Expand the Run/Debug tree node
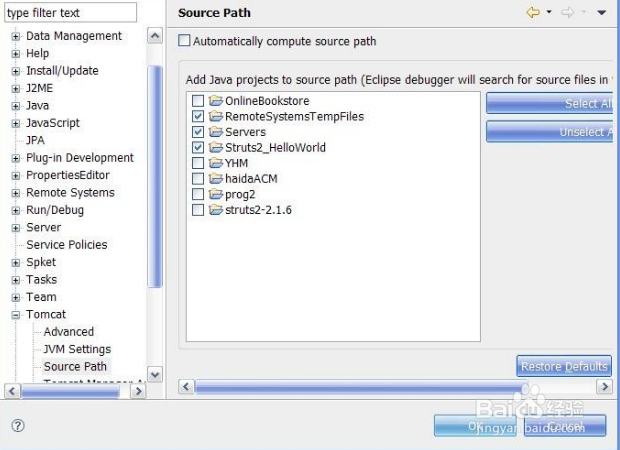620x450 pixels. [x=15, y=210]
